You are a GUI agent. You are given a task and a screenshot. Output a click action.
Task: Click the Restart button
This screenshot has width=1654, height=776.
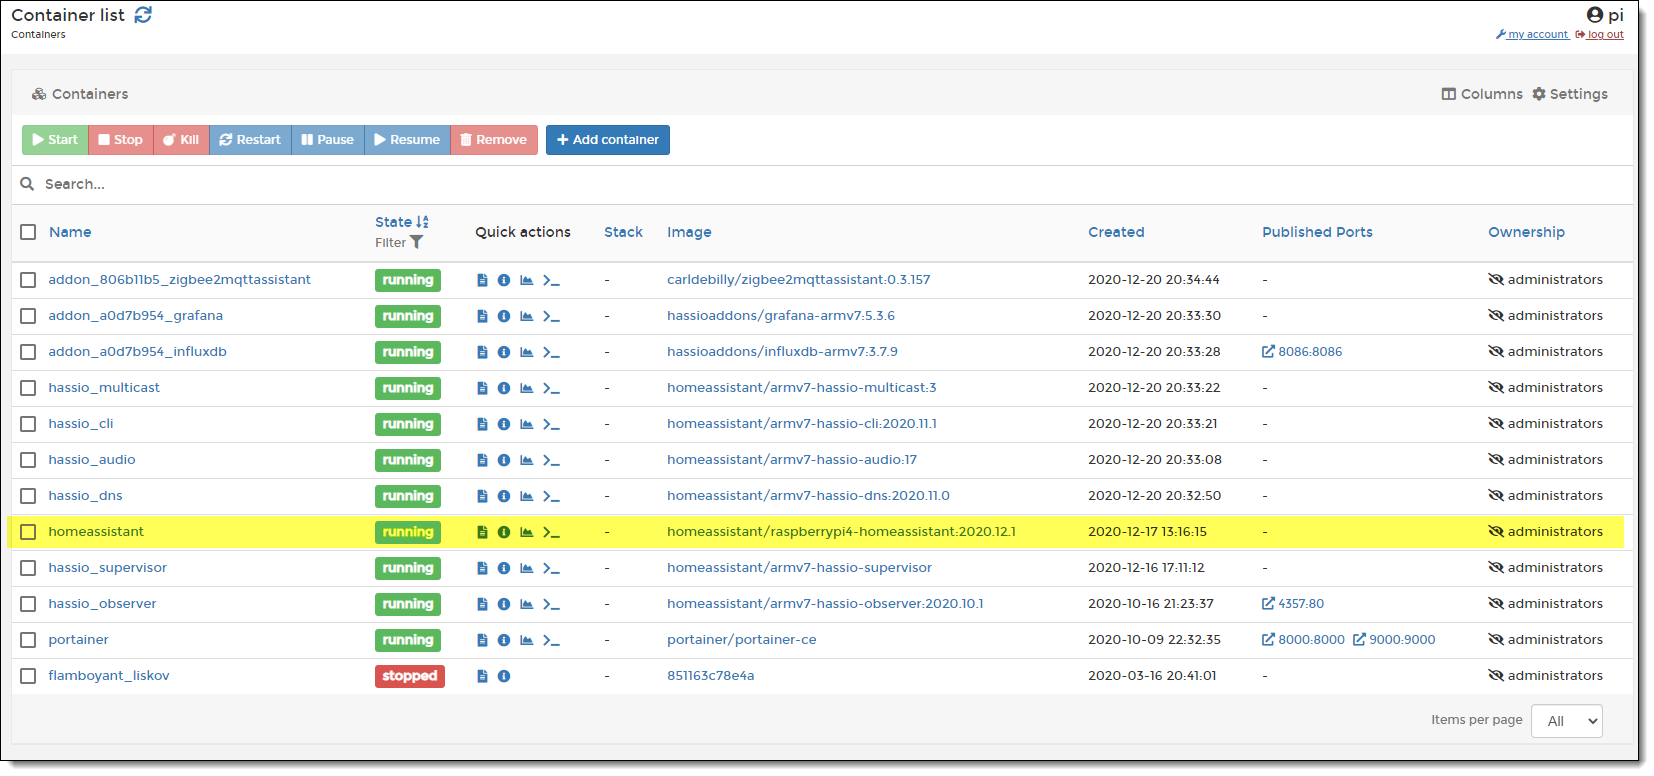(x=250, y=140)
